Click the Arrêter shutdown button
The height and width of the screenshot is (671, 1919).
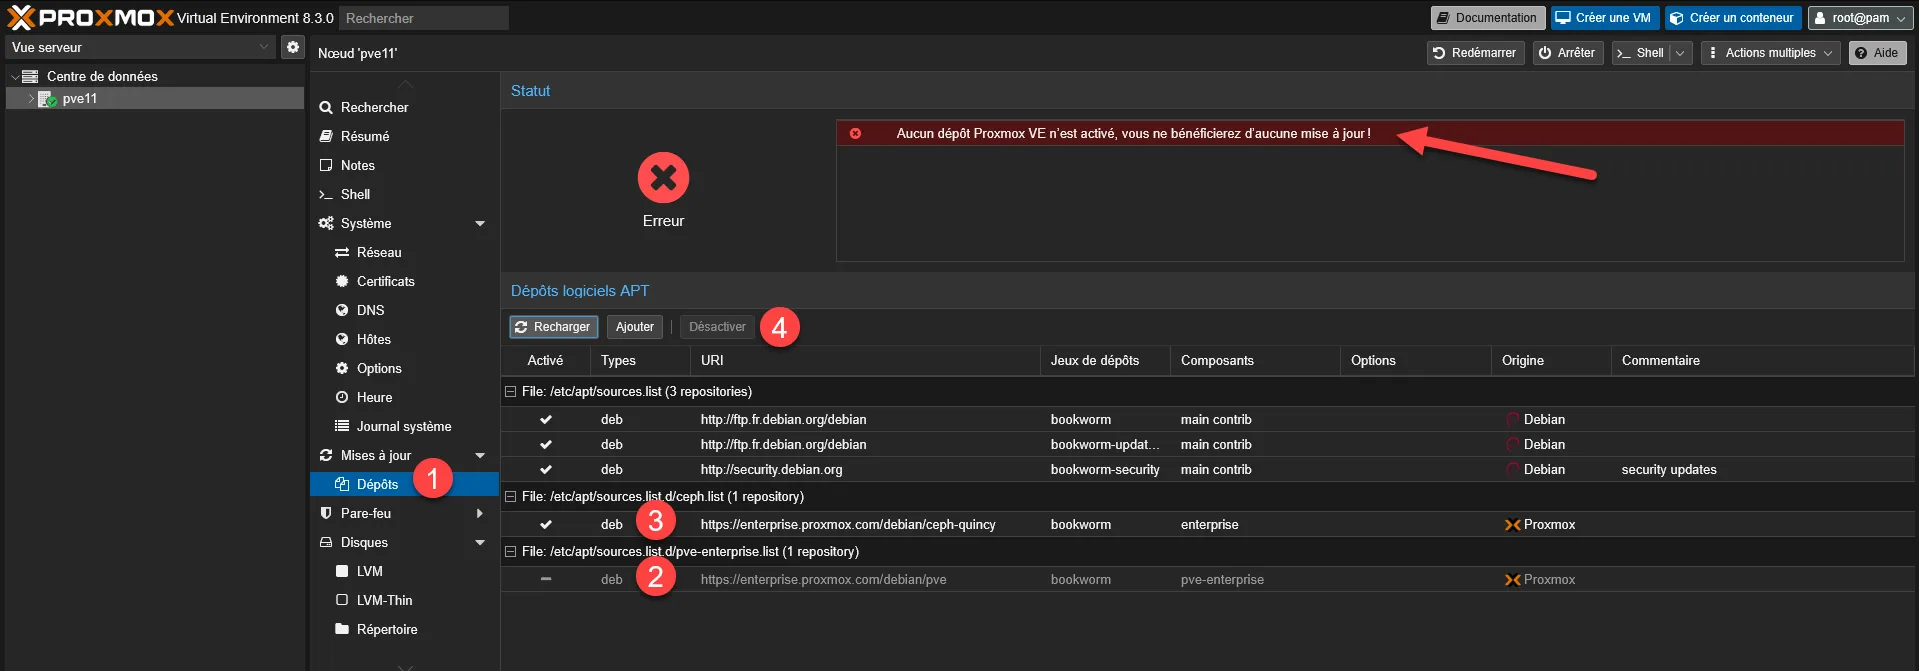(x=1567, y=53)
